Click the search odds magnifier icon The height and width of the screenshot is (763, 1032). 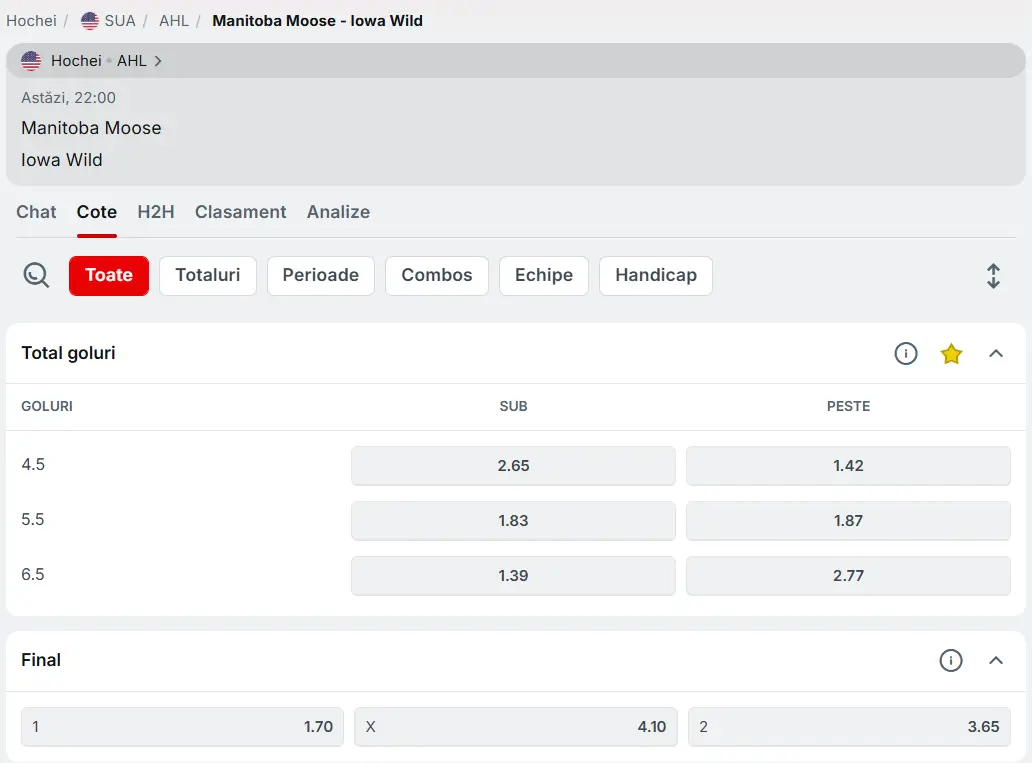(x=37, y=275)
